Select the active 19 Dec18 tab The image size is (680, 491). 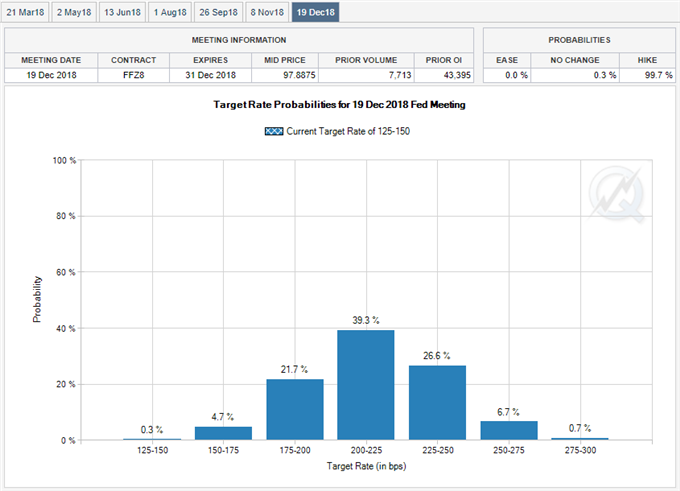pyautogui.click(x=315, y=12)
